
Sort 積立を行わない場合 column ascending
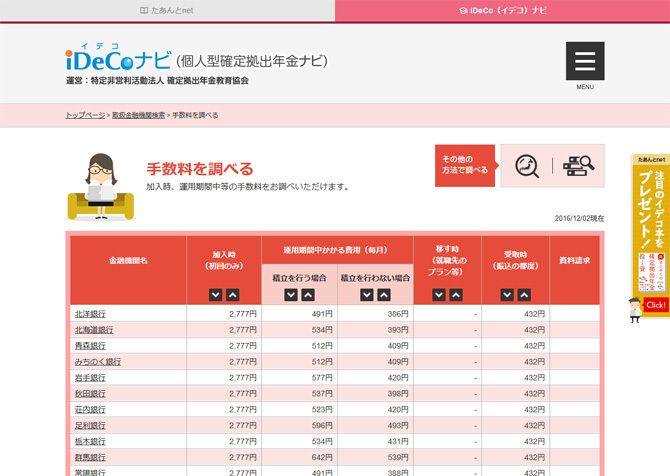tap(384, 295)
